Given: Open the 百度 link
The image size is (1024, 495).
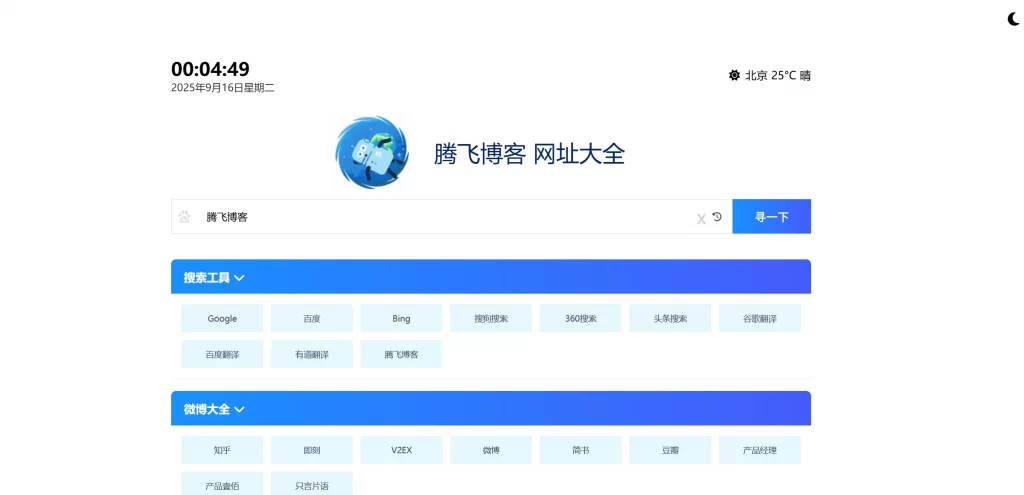Looking at the screenshot, I should click(312, 319).
